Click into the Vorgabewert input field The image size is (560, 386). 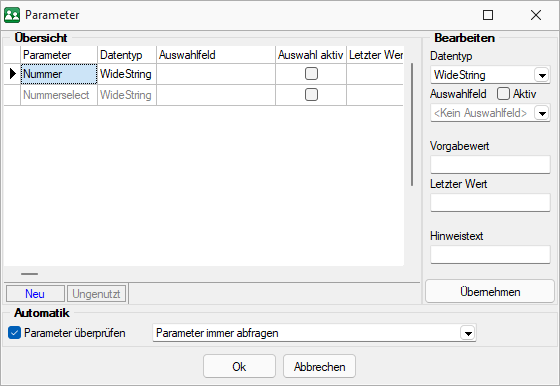pos(490,164)
